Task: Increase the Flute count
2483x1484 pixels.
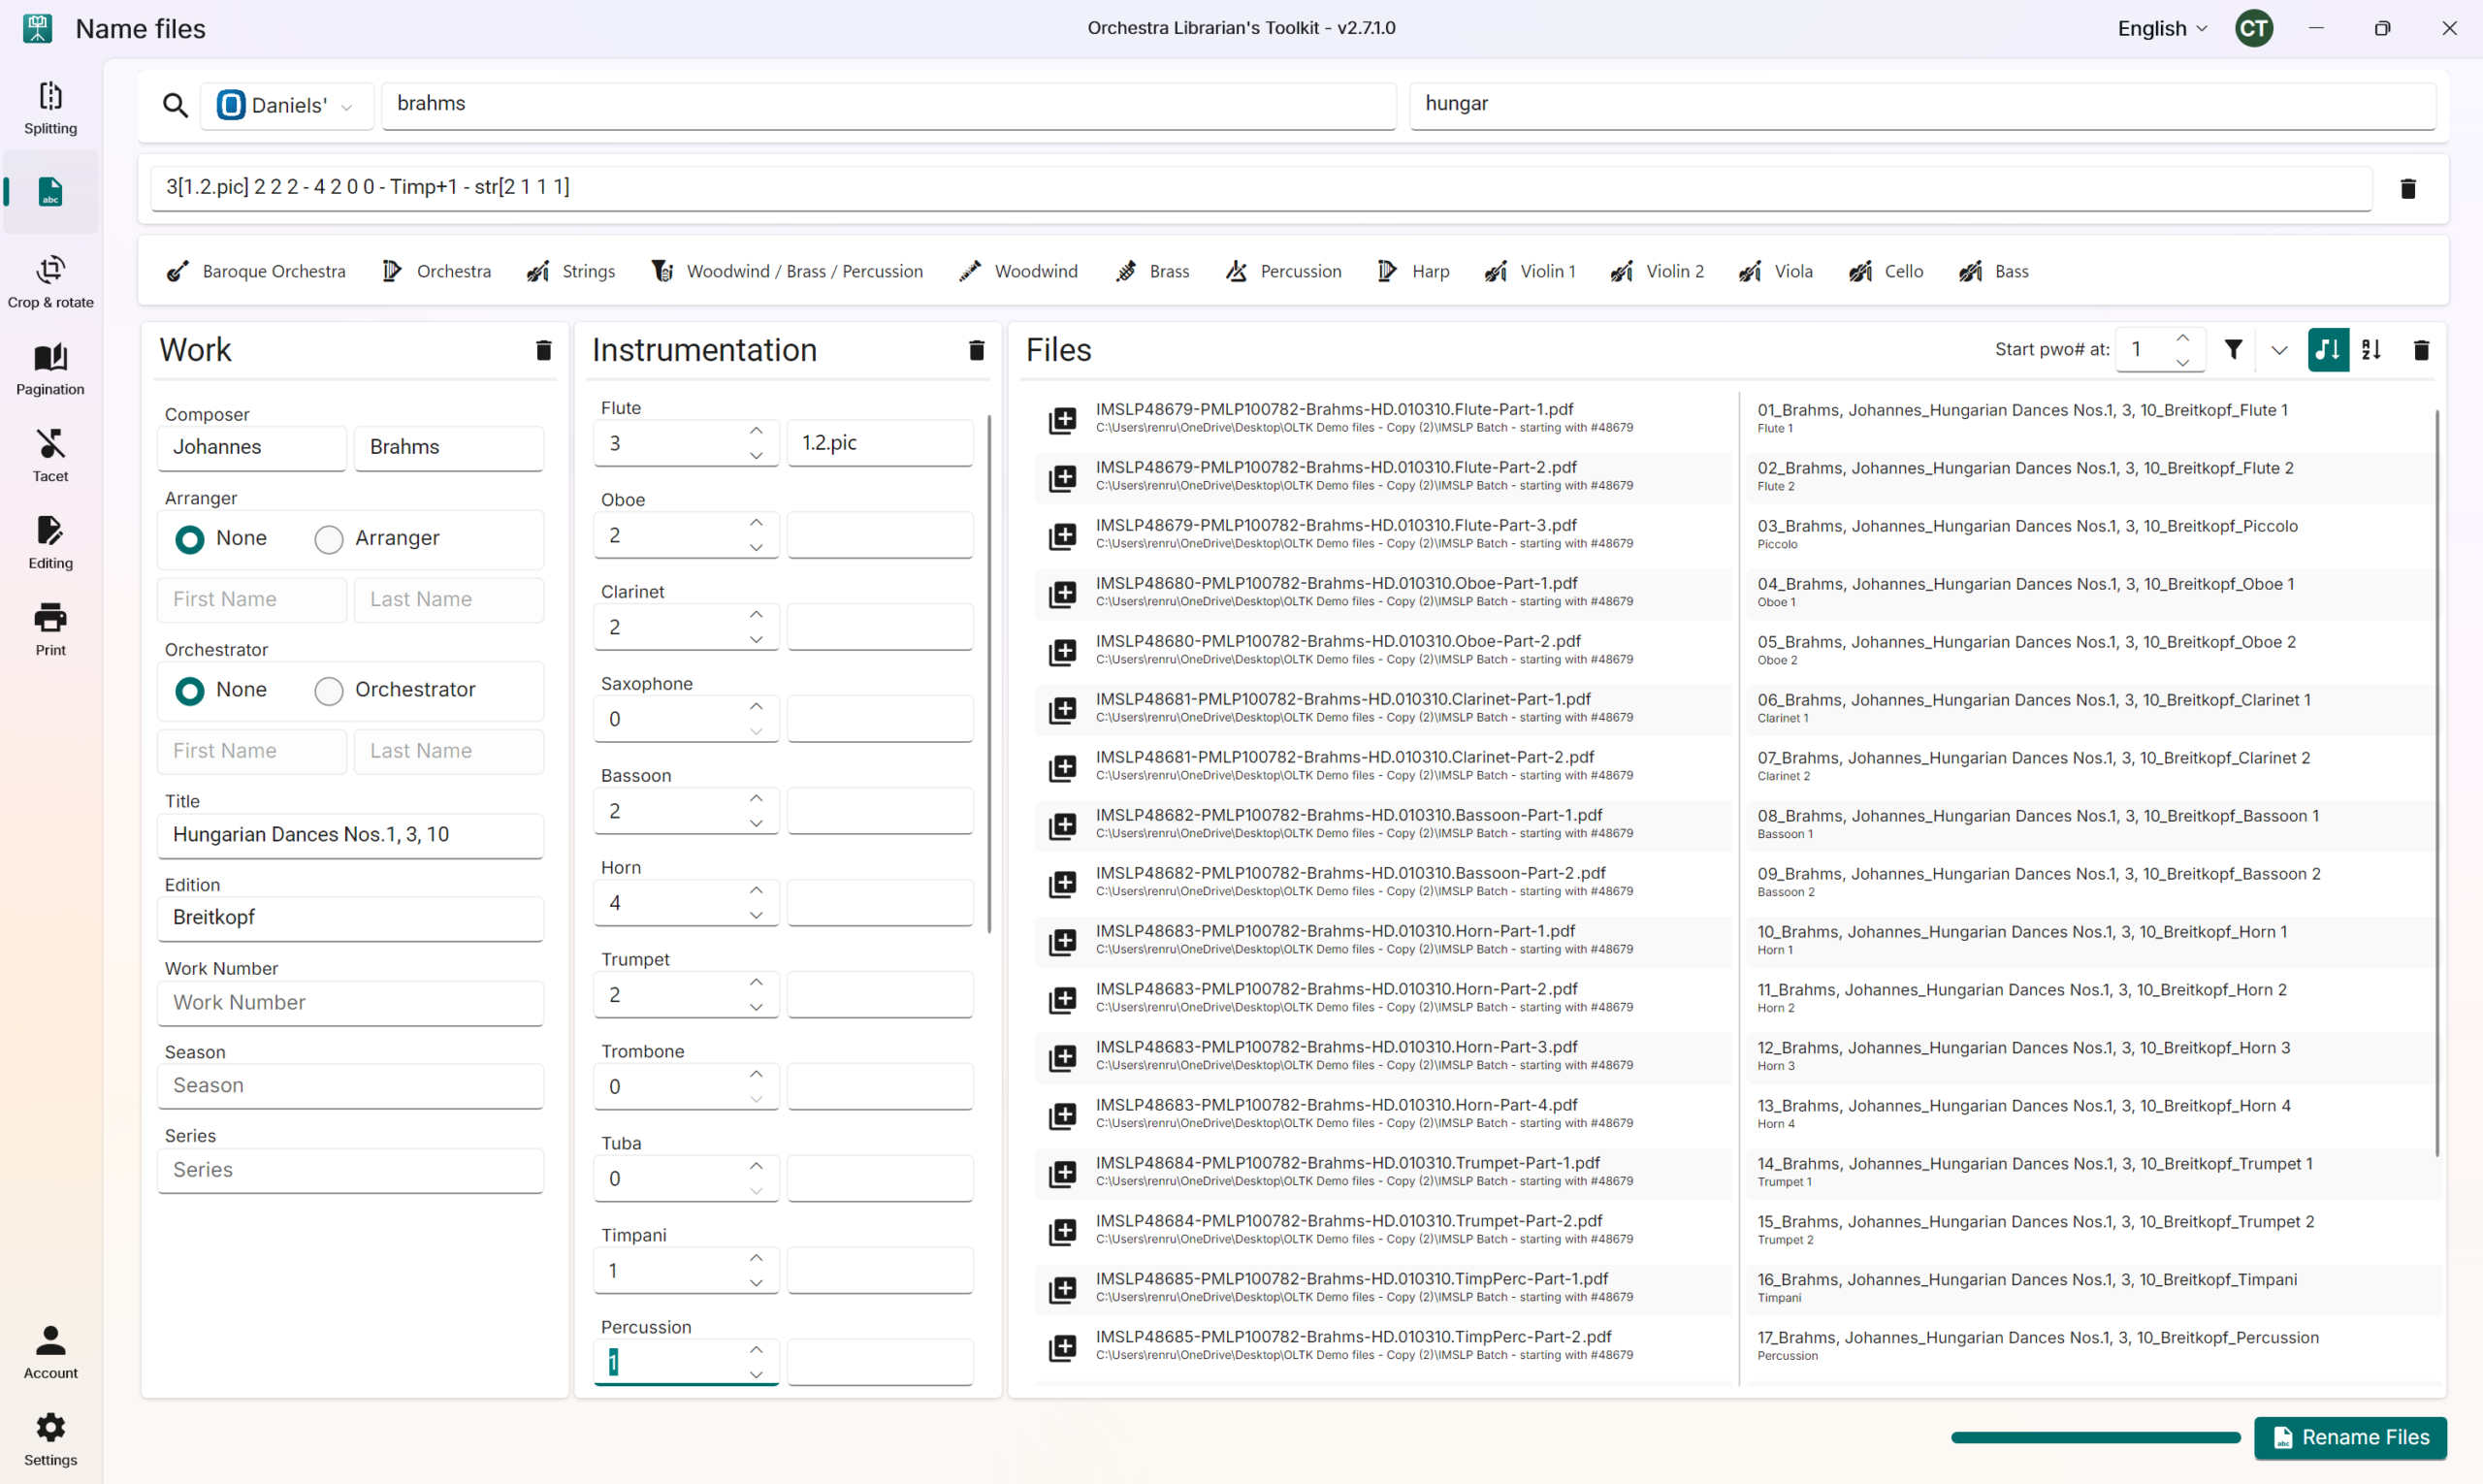Action: pyautogui.click(x=756, y=430)
